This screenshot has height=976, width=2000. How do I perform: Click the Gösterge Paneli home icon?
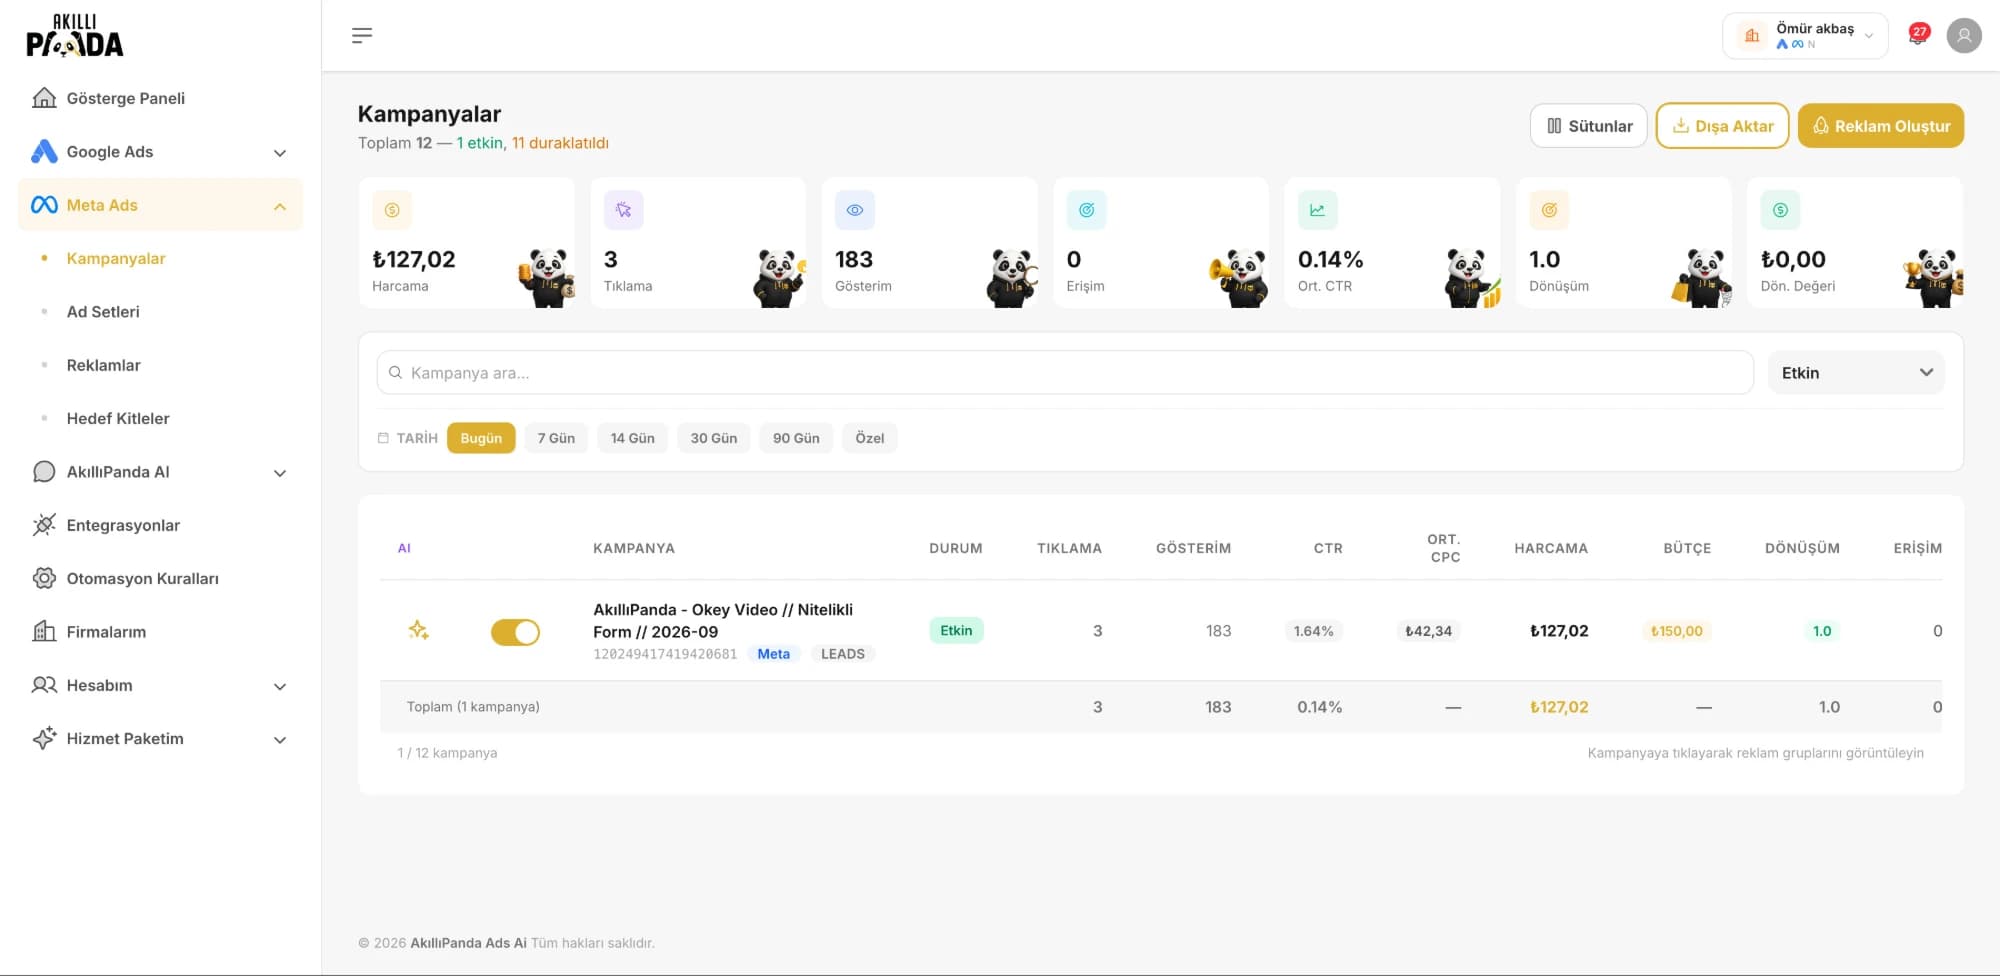44,98
